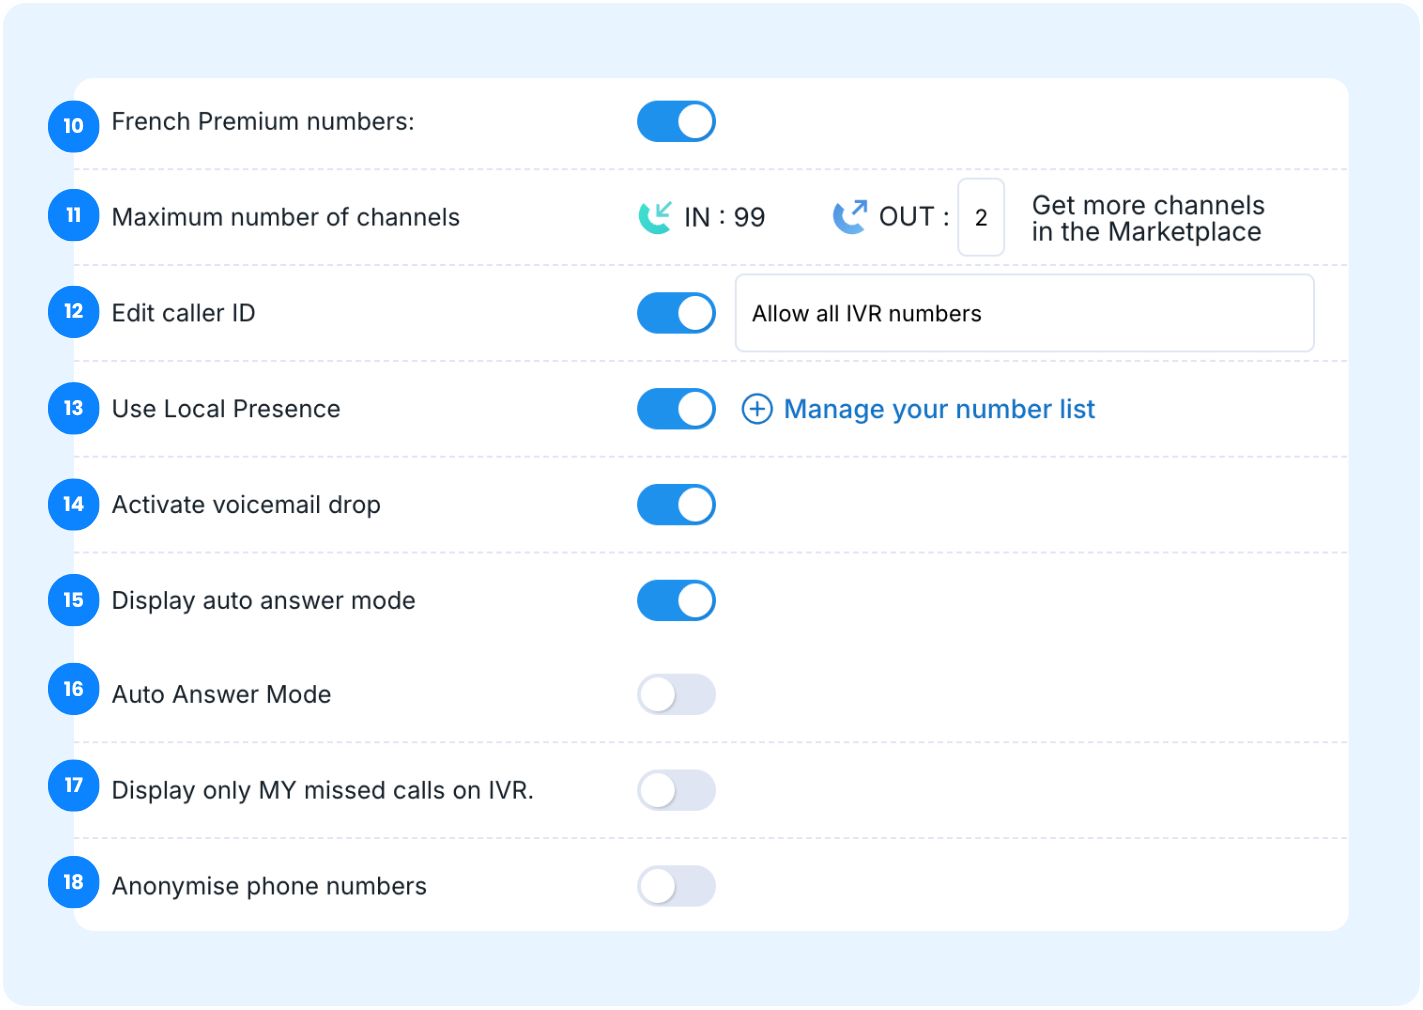1423x1010 pixels.
Task: Disable French Premium numbers toggle
Action: tap(676, 122)
